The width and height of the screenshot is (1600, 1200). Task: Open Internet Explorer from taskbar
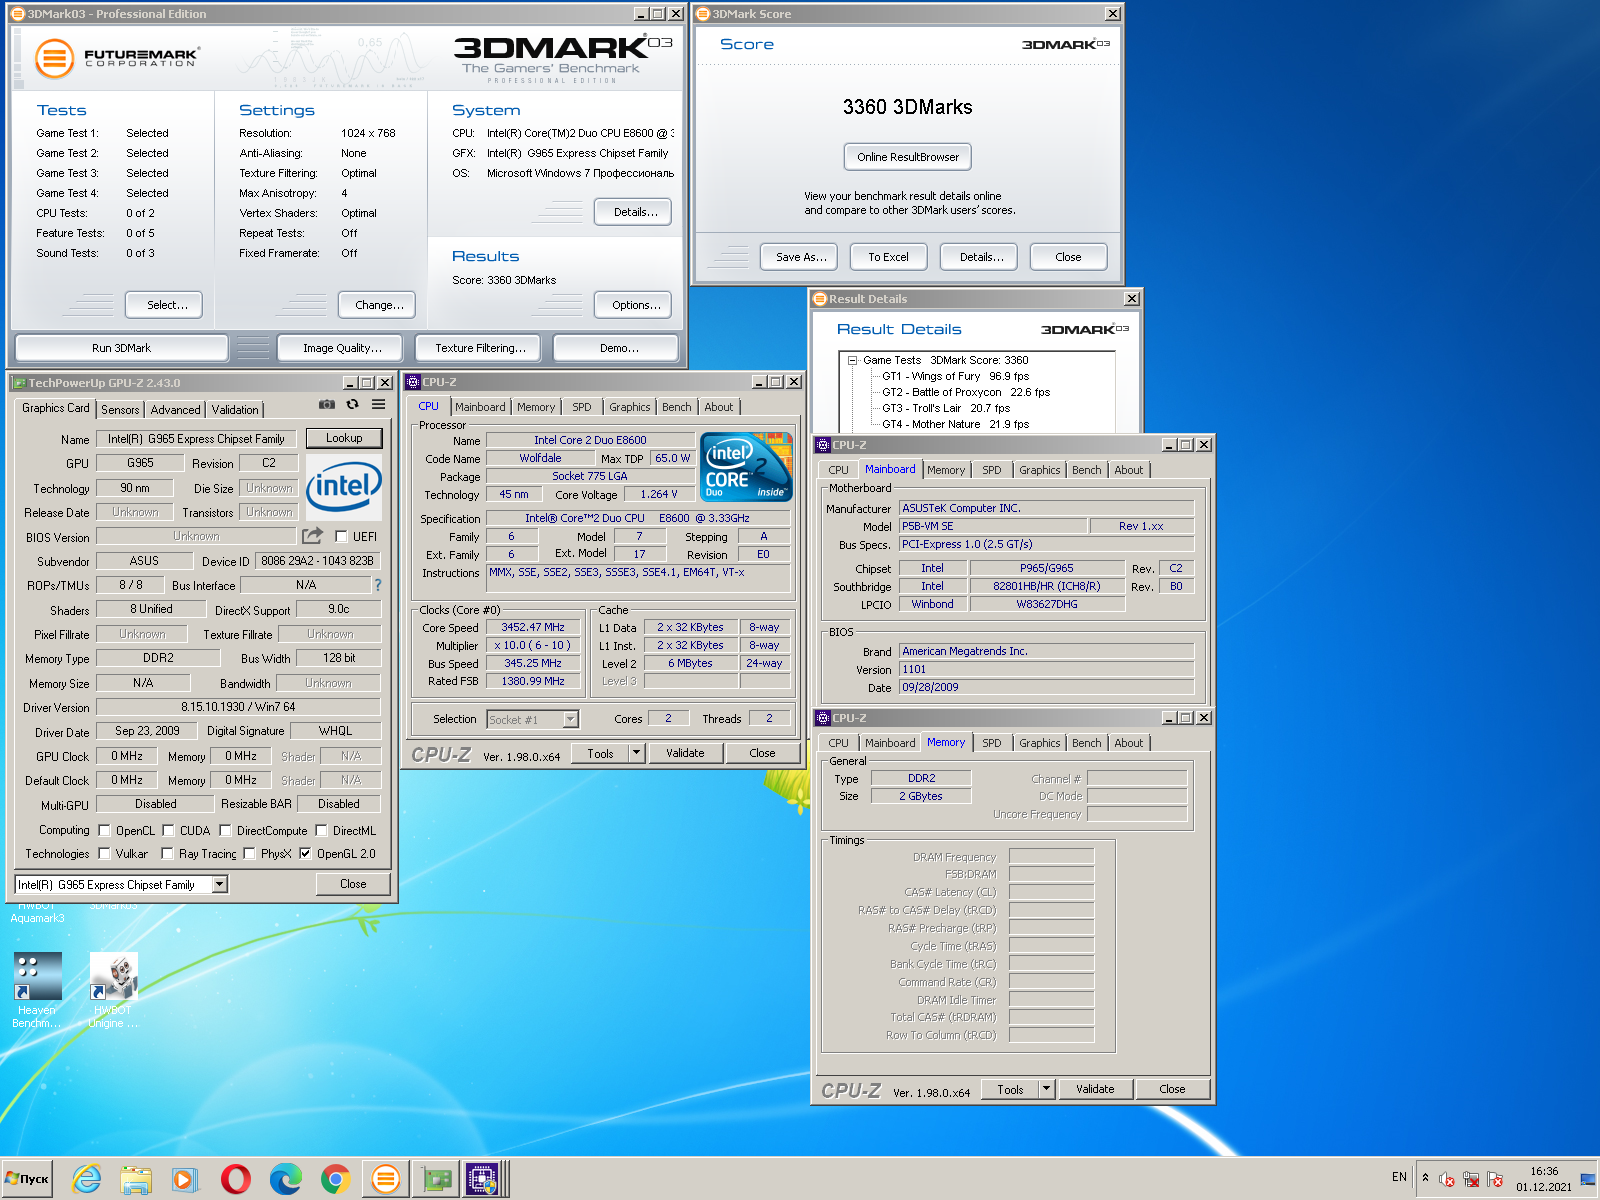point(87,1180)
